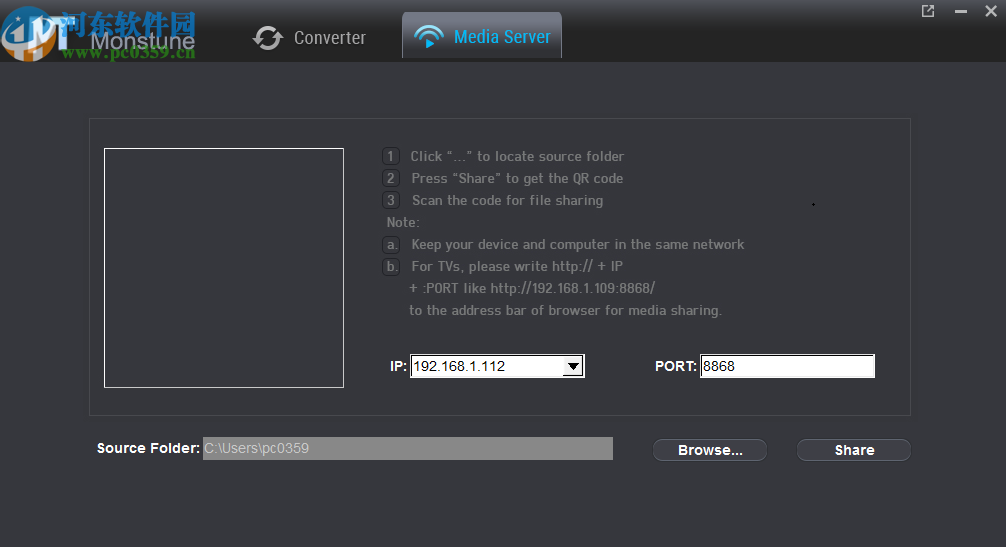Click the pop-out window icon
1006x547 pixels.
pyautogui.click(x=928, y=11)
